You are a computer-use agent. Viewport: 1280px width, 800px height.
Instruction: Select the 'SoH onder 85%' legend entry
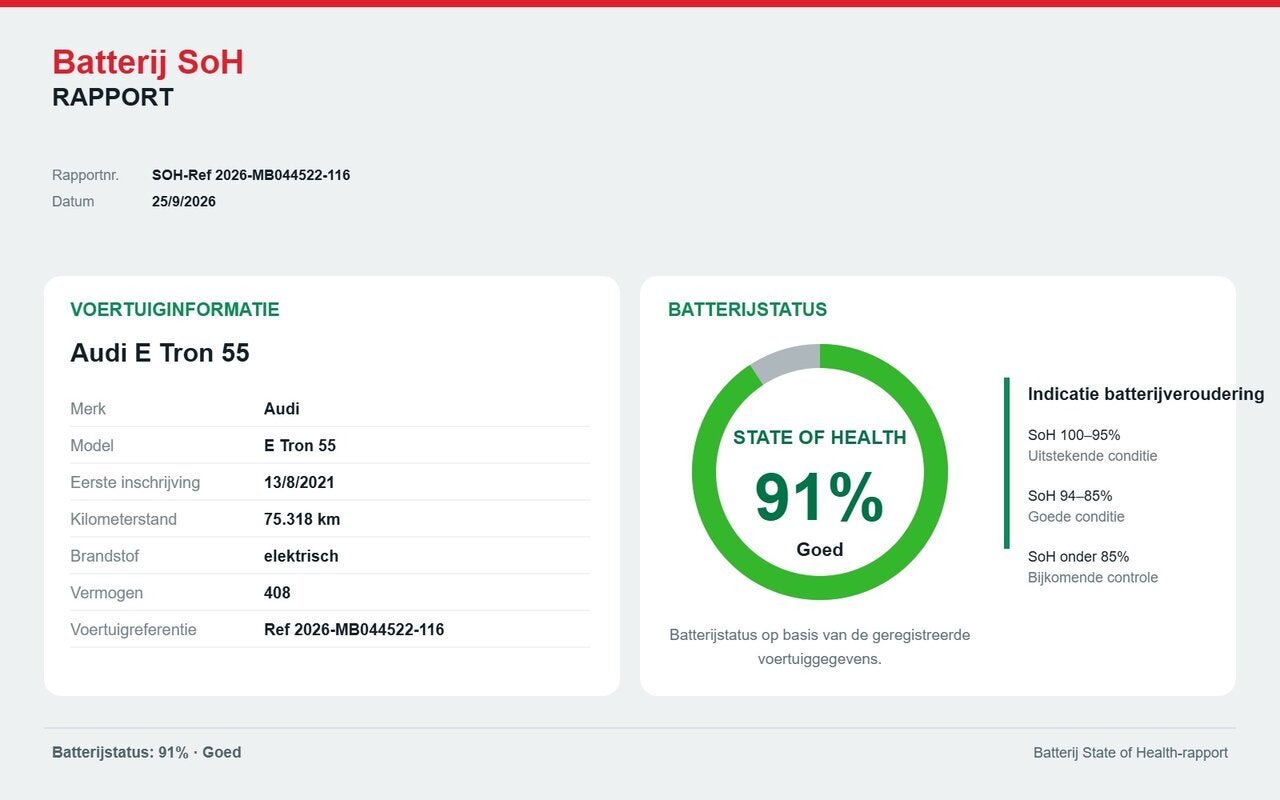point(1079,557)
